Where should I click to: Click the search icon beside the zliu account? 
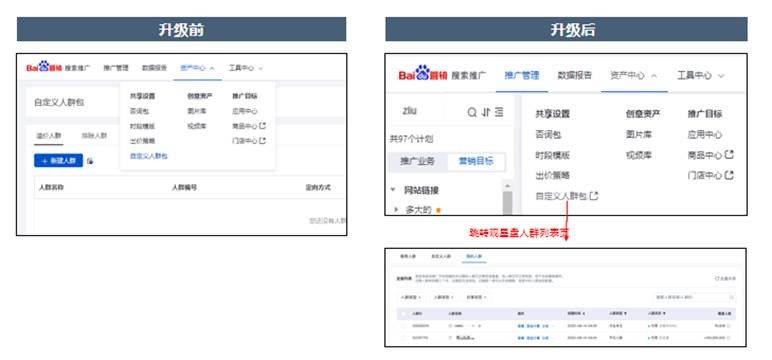(x=472, y=113)
